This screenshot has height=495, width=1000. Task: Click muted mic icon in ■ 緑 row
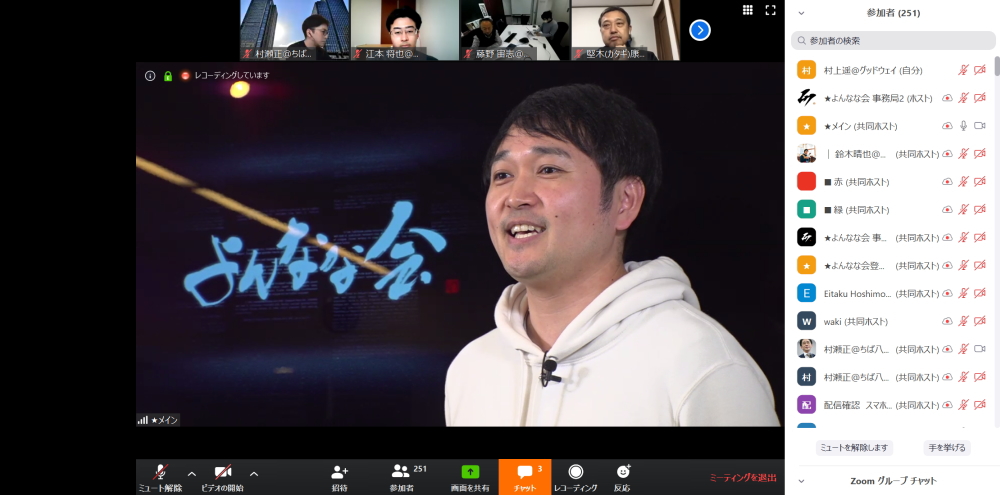964,209
